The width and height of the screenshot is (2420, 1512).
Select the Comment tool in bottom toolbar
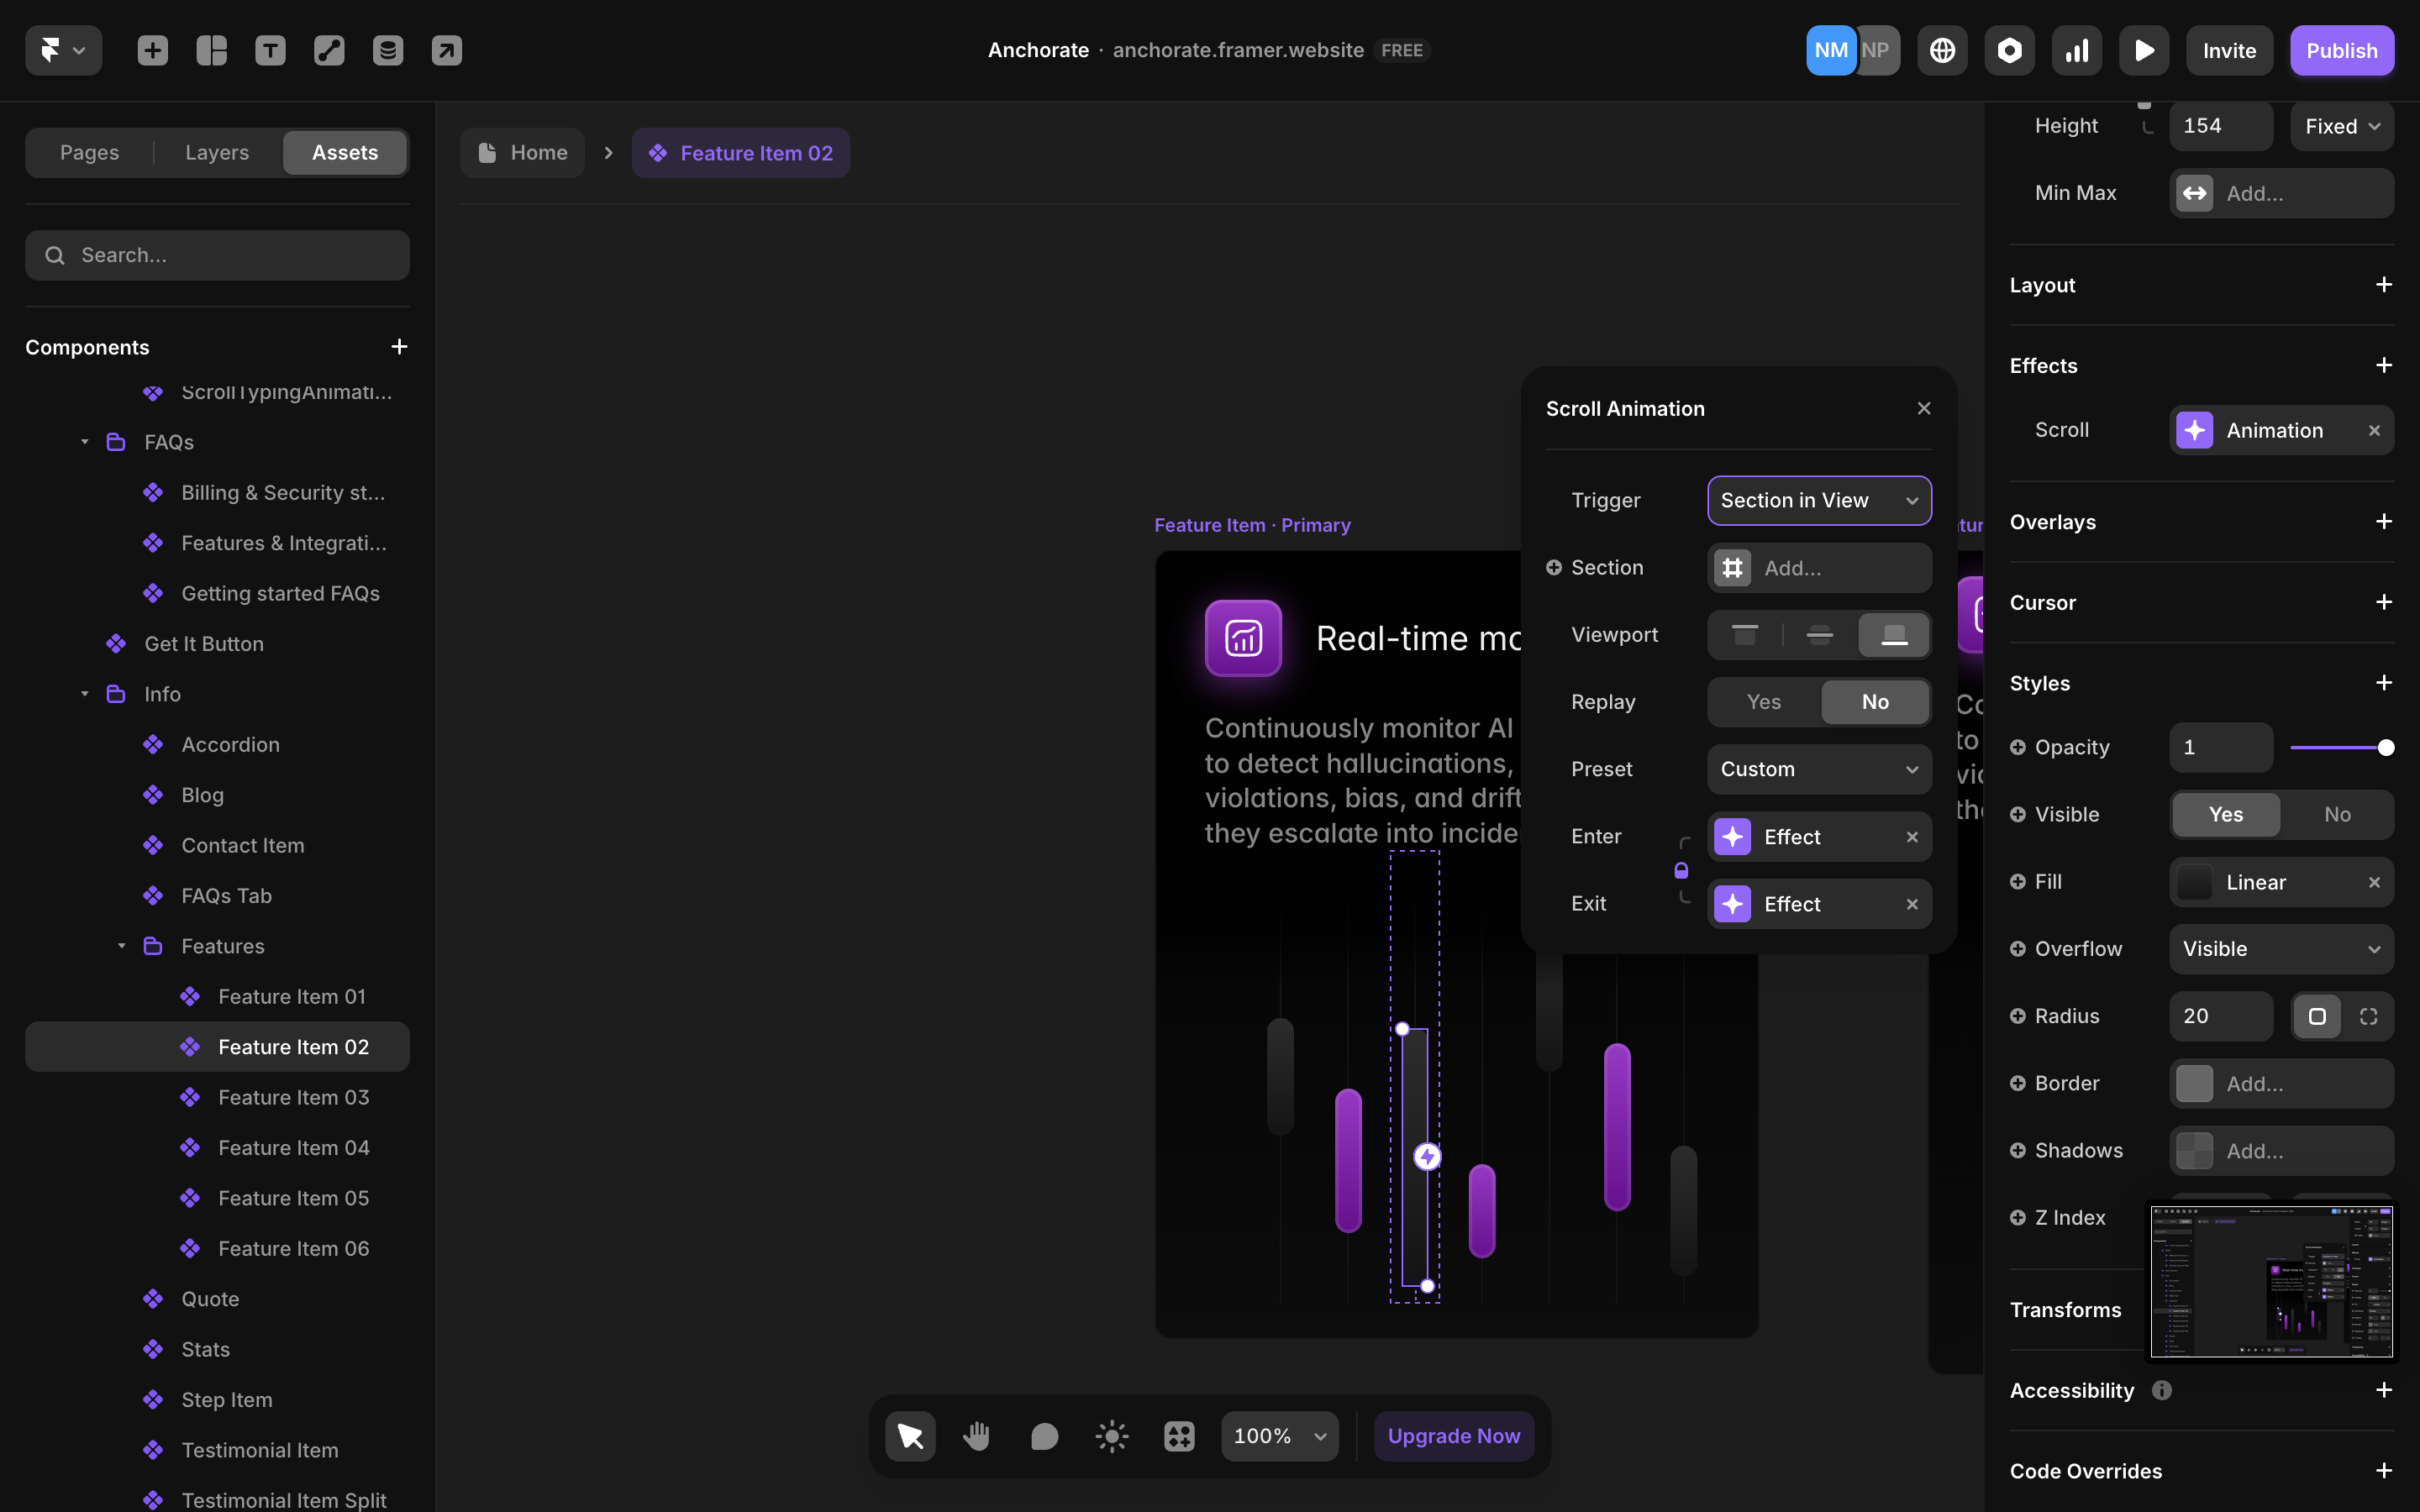1044,1436
